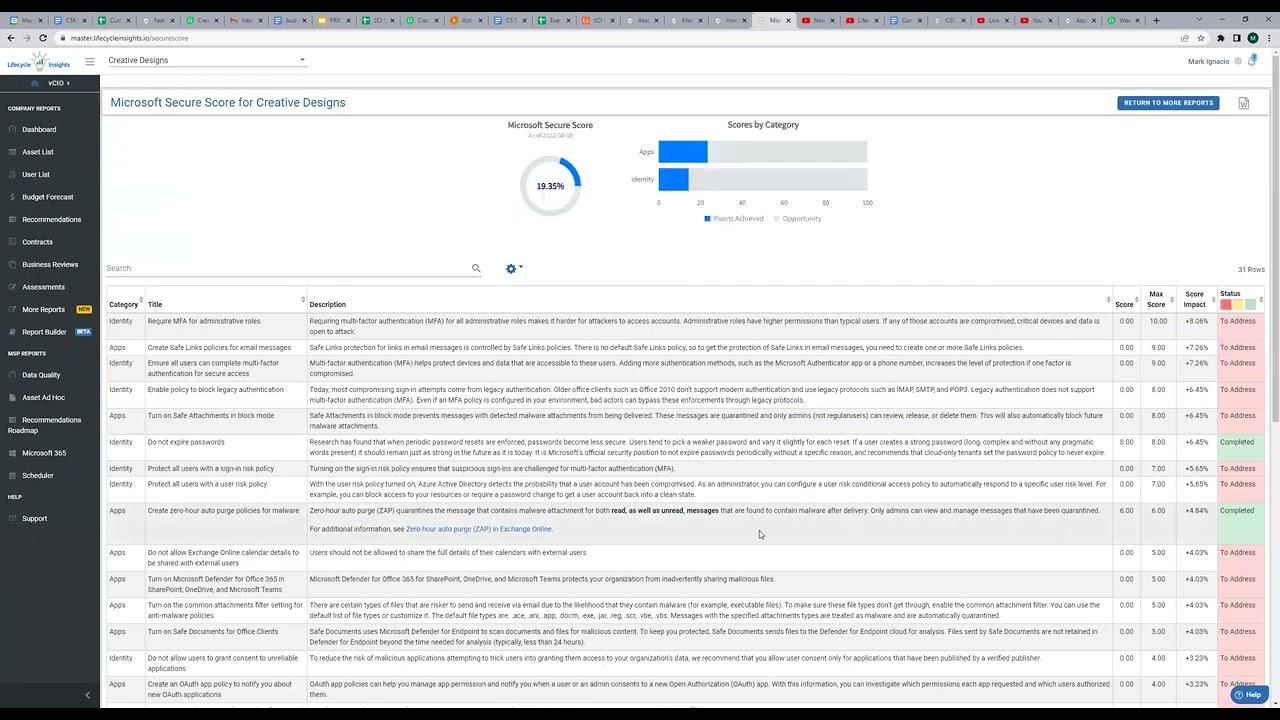
Task: Filter status by the green color swatch
Action: pos(1251,304)
